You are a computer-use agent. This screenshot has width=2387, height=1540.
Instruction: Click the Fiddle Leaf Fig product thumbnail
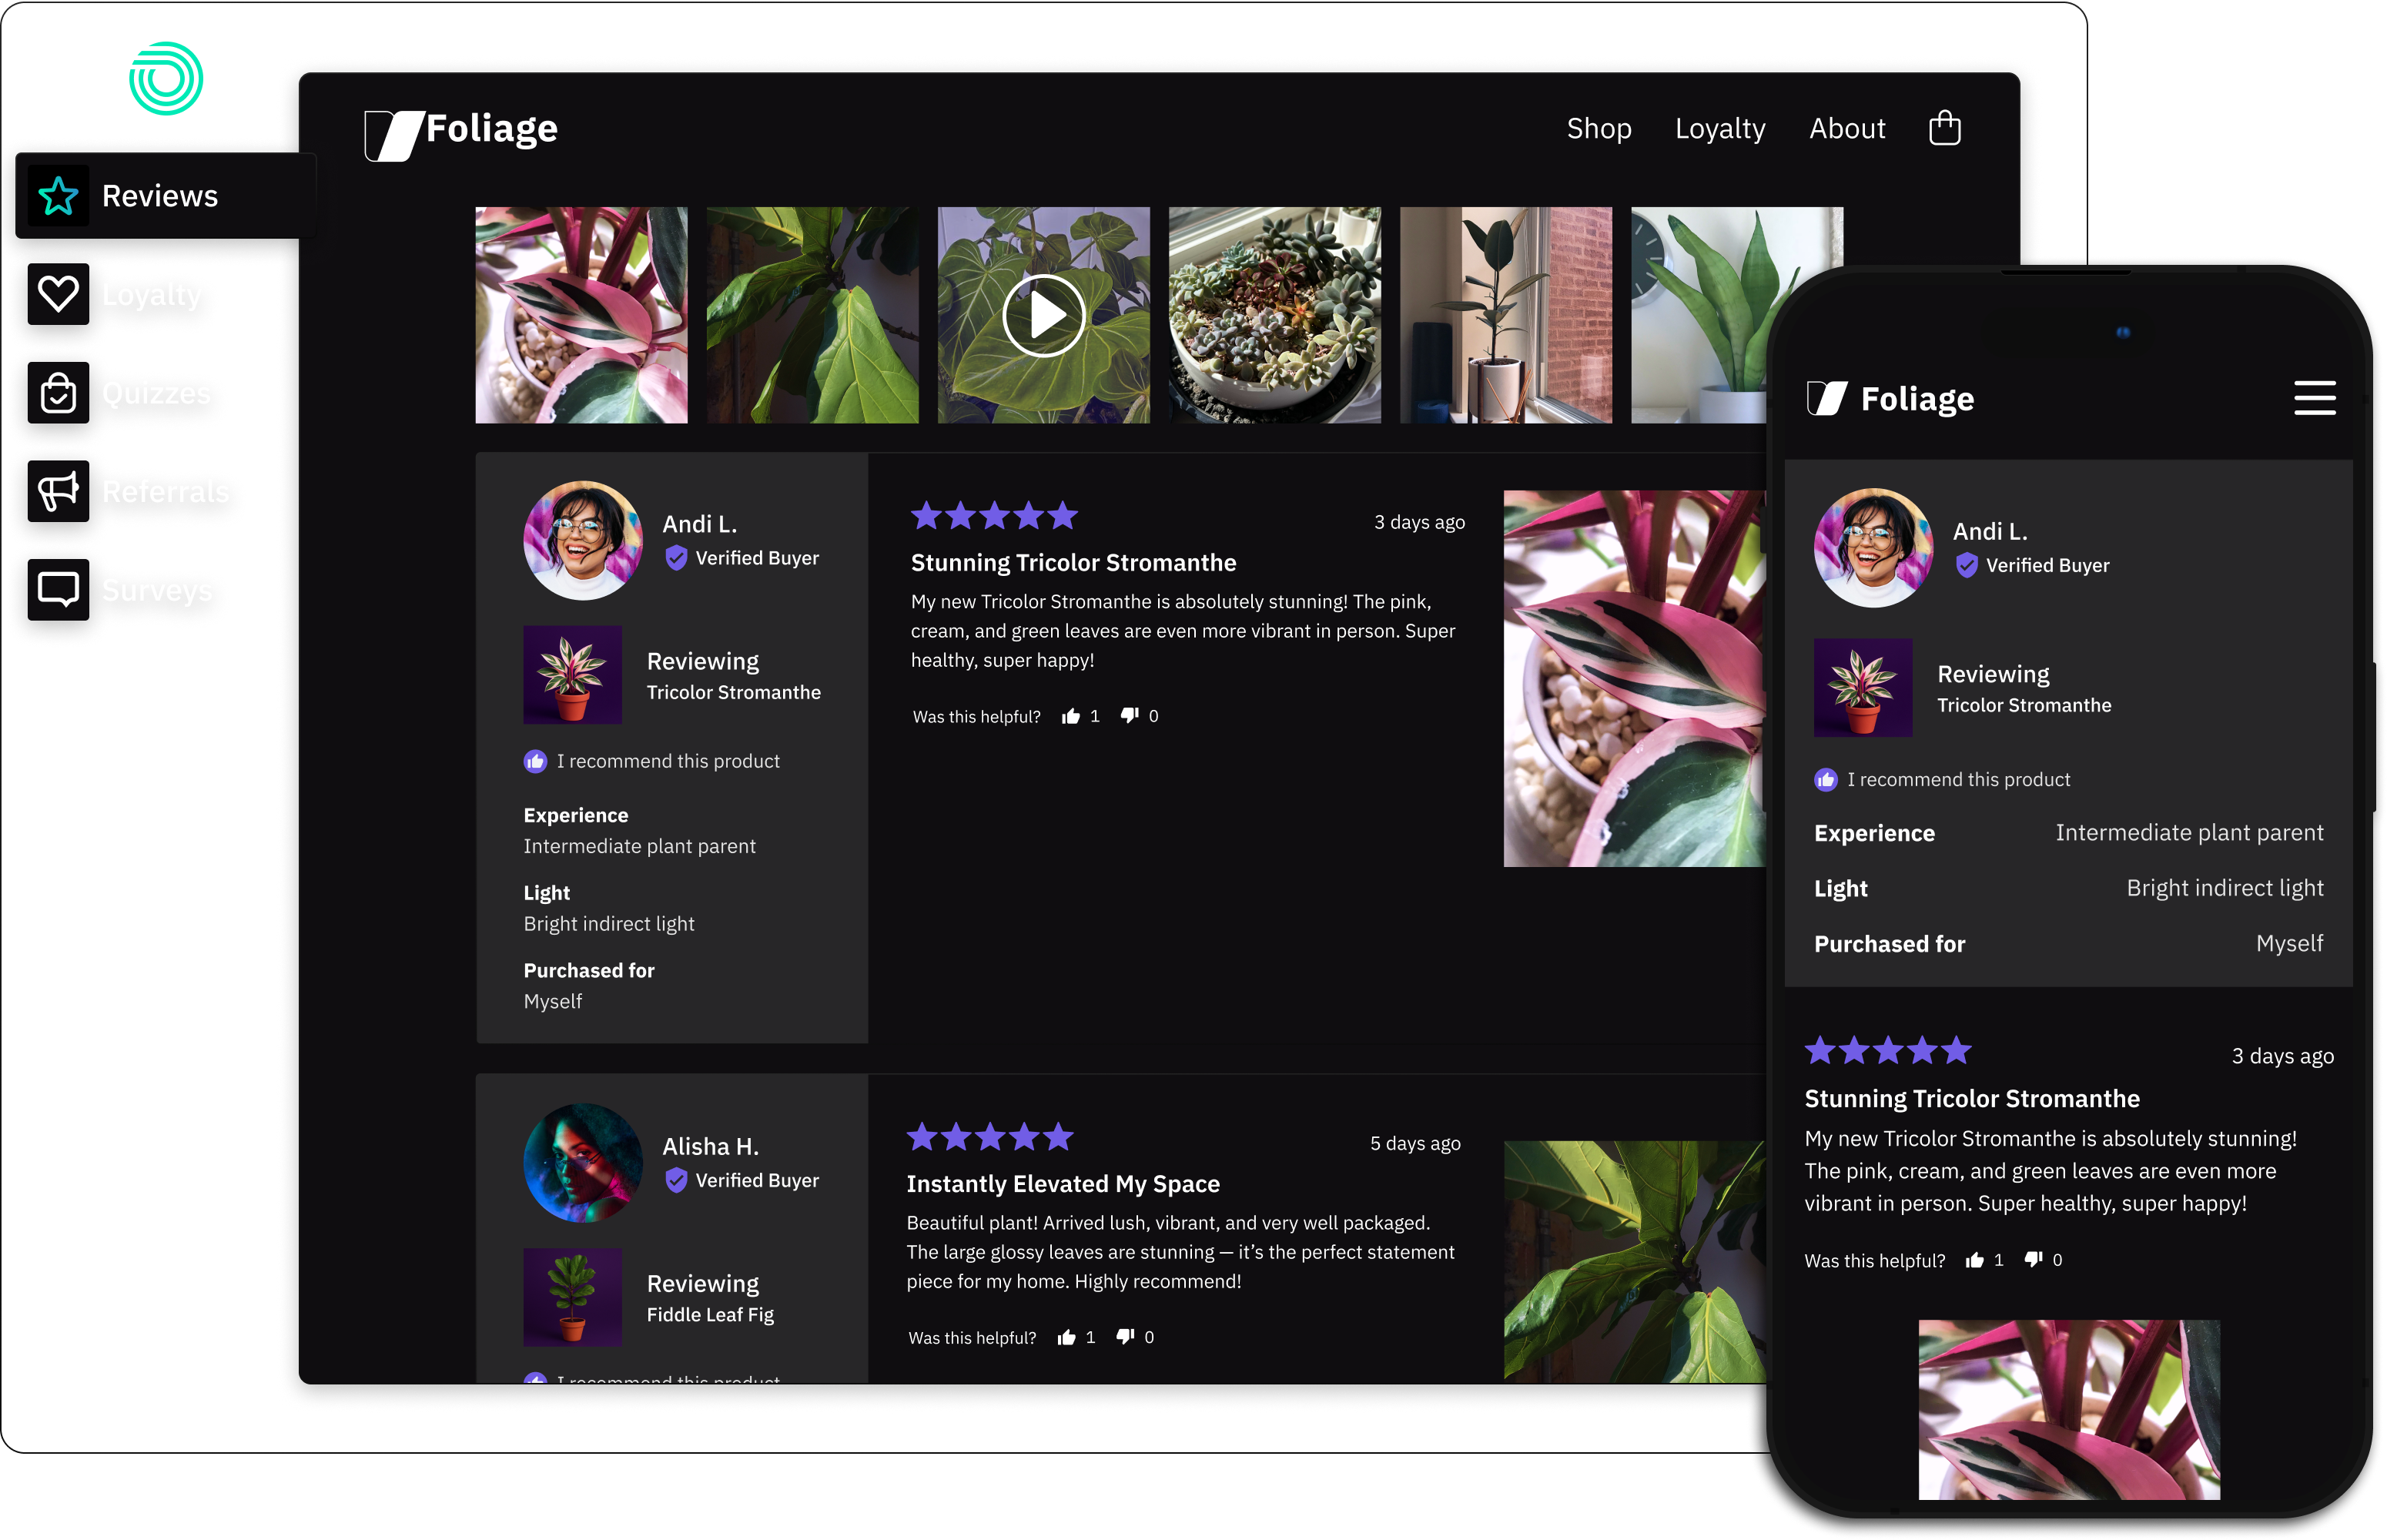572,1297
